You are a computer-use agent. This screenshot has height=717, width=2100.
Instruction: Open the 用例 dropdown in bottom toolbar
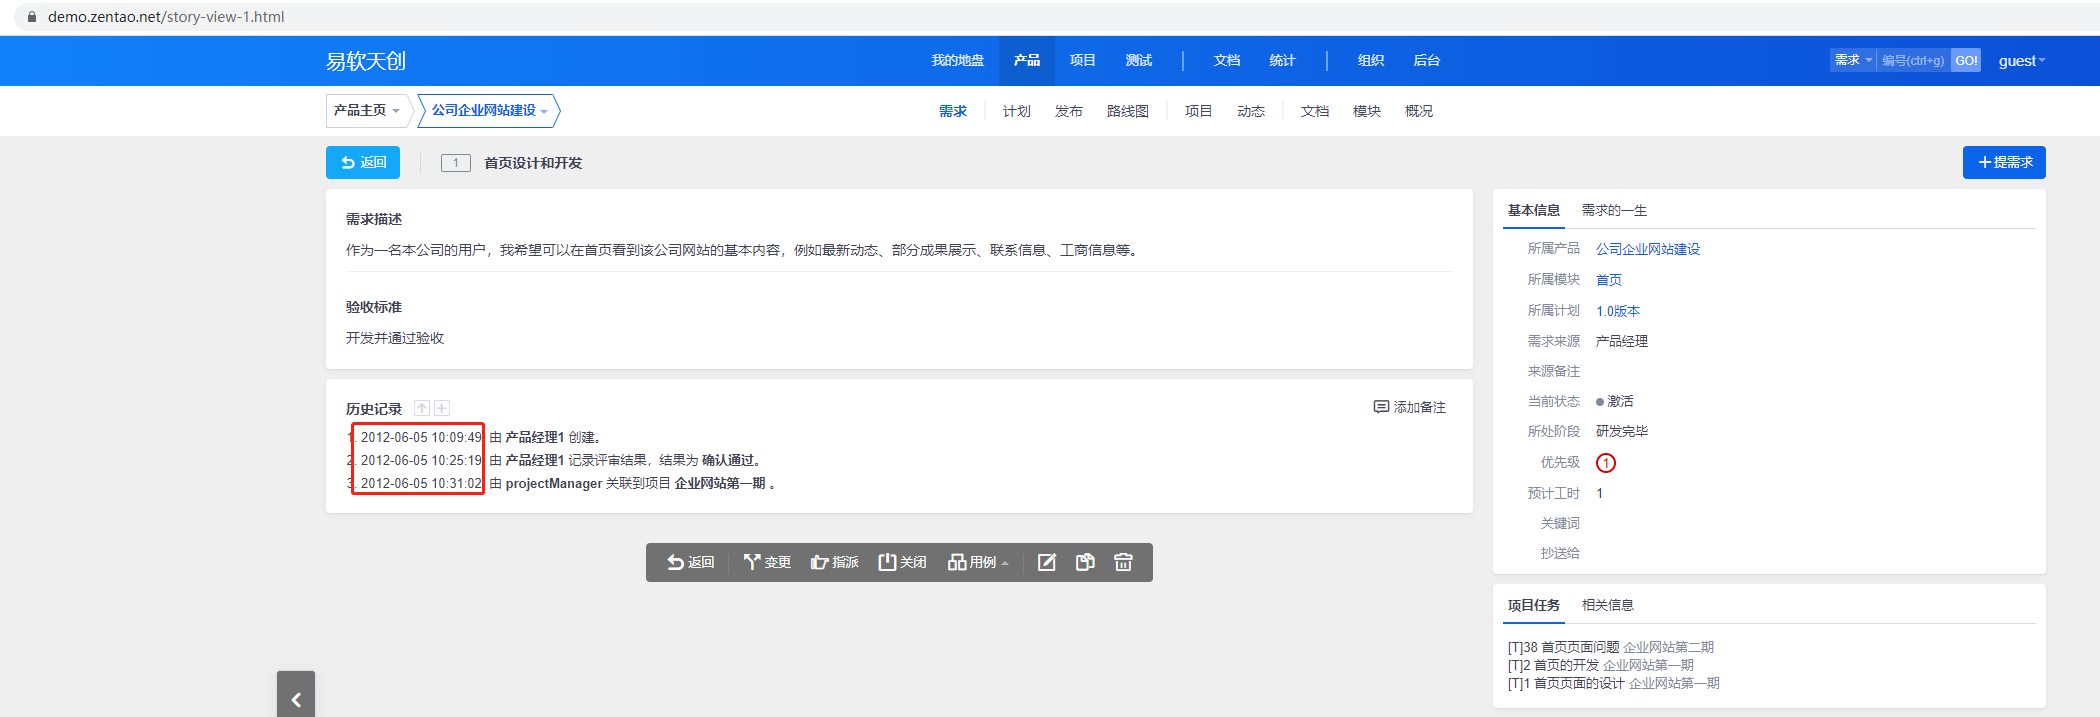(978, 562)
